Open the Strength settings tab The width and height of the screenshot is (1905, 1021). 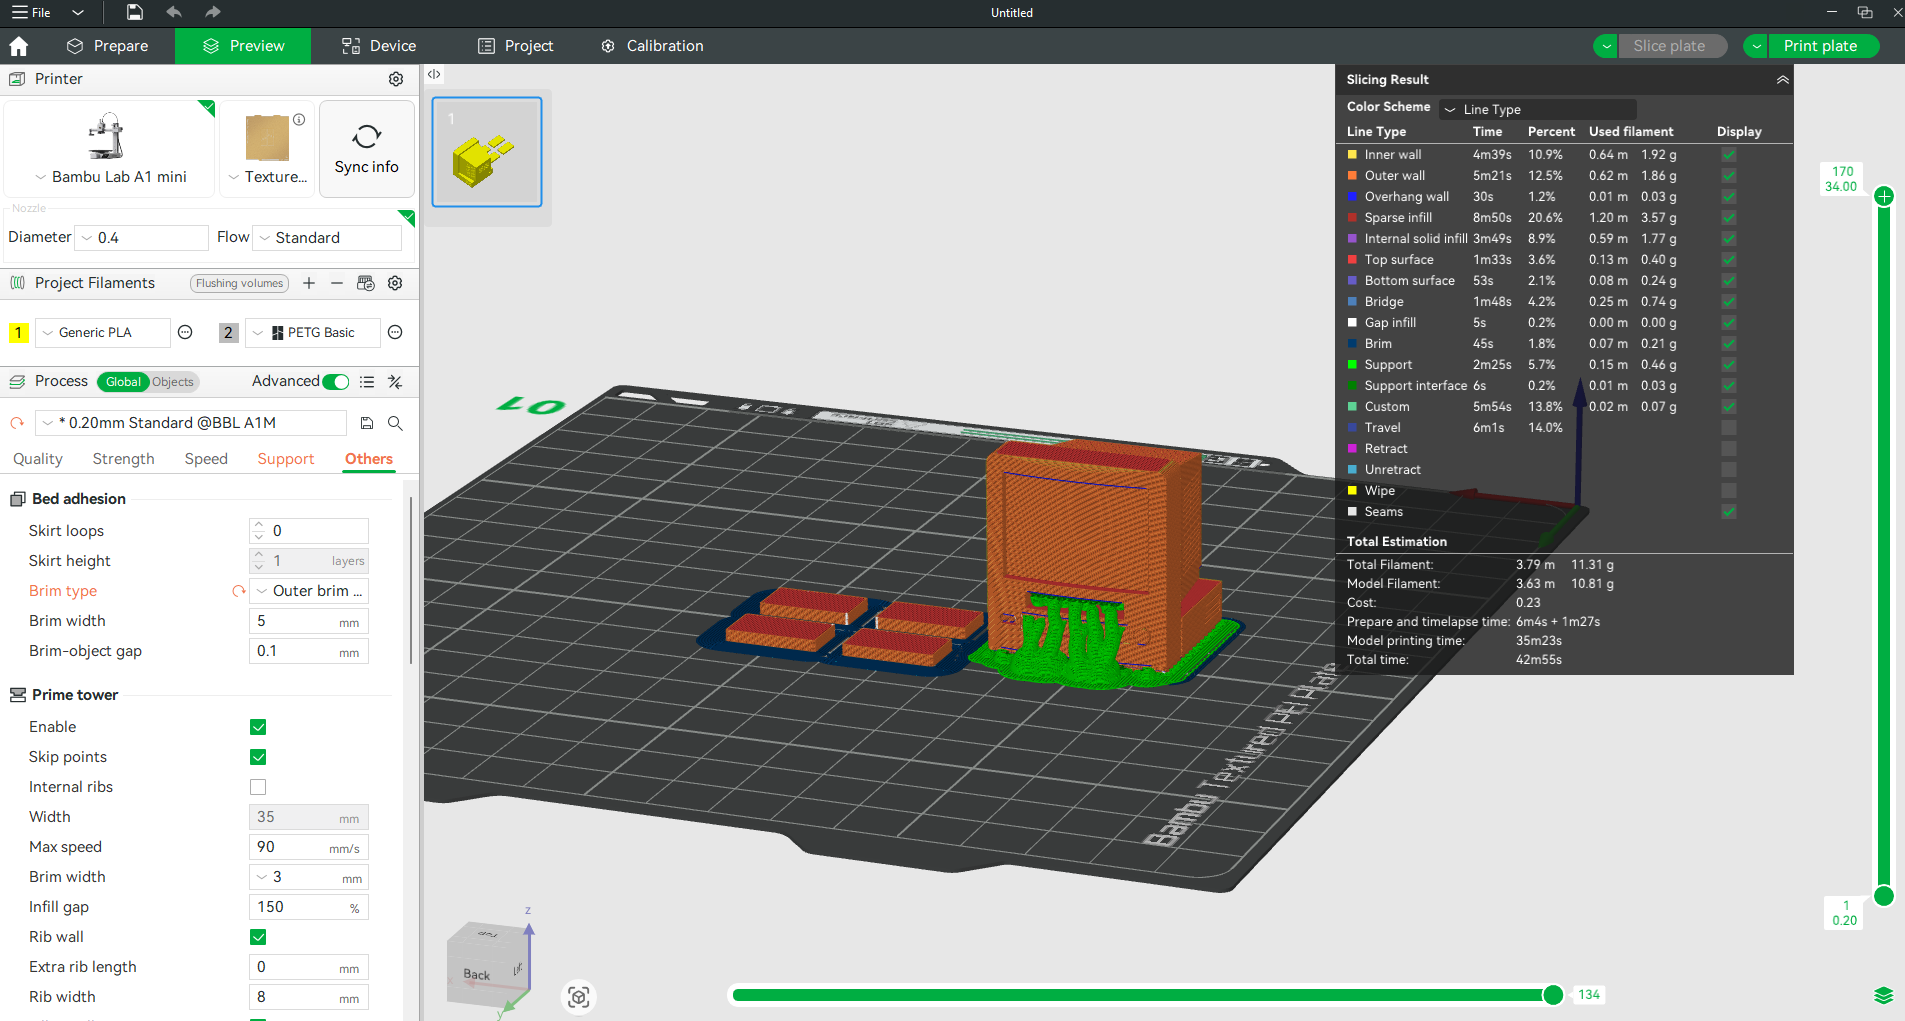tap(123, 459)
